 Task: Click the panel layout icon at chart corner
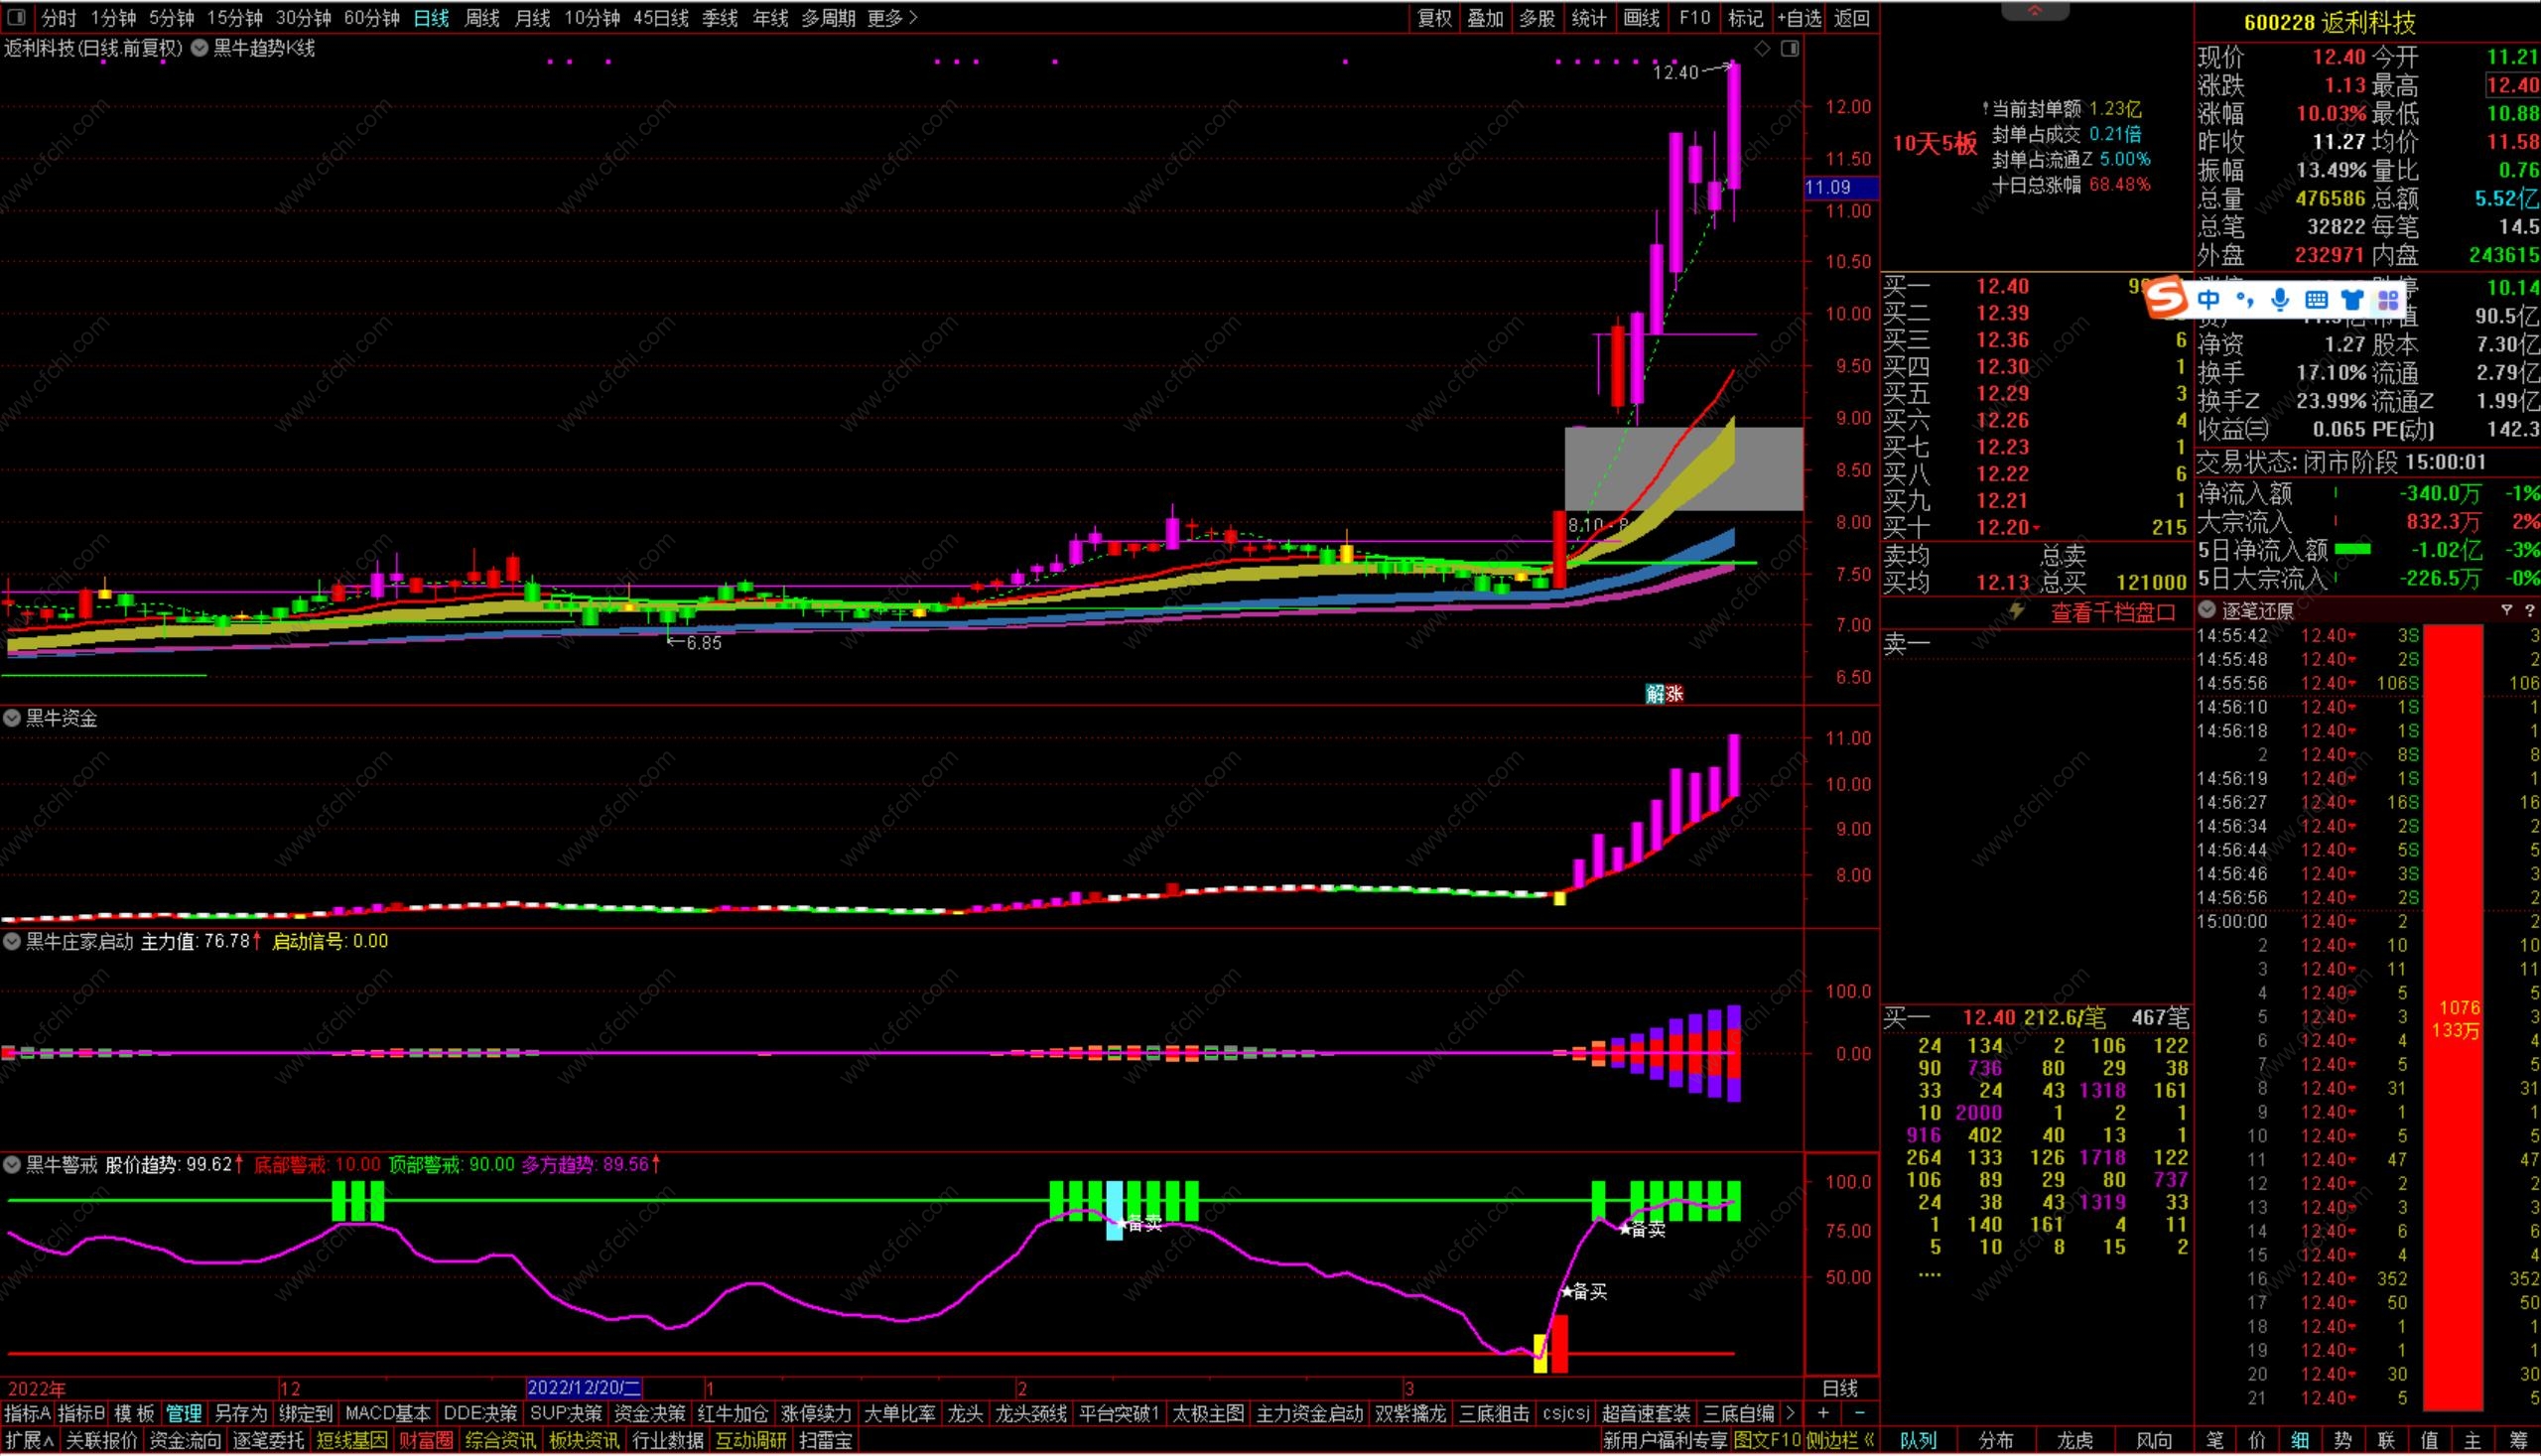[1790, 48]
